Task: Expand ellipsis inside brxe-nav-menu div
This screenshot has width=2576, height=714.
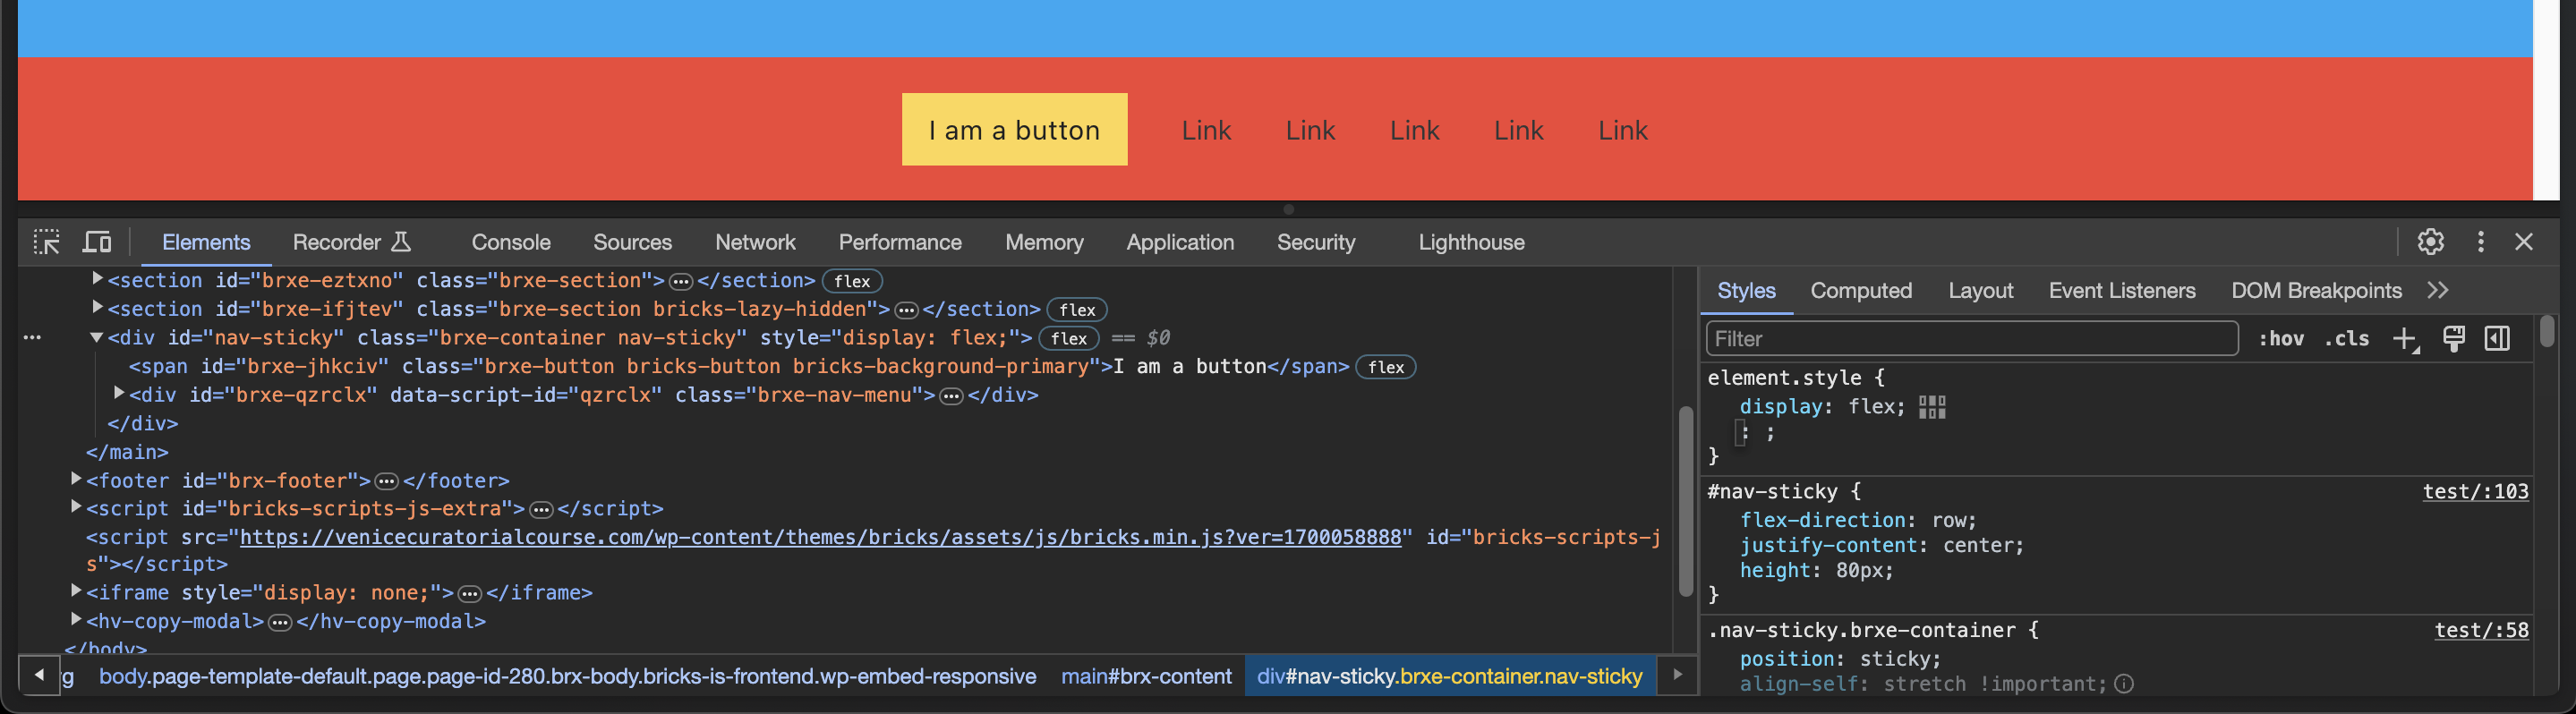Action: 951,396
